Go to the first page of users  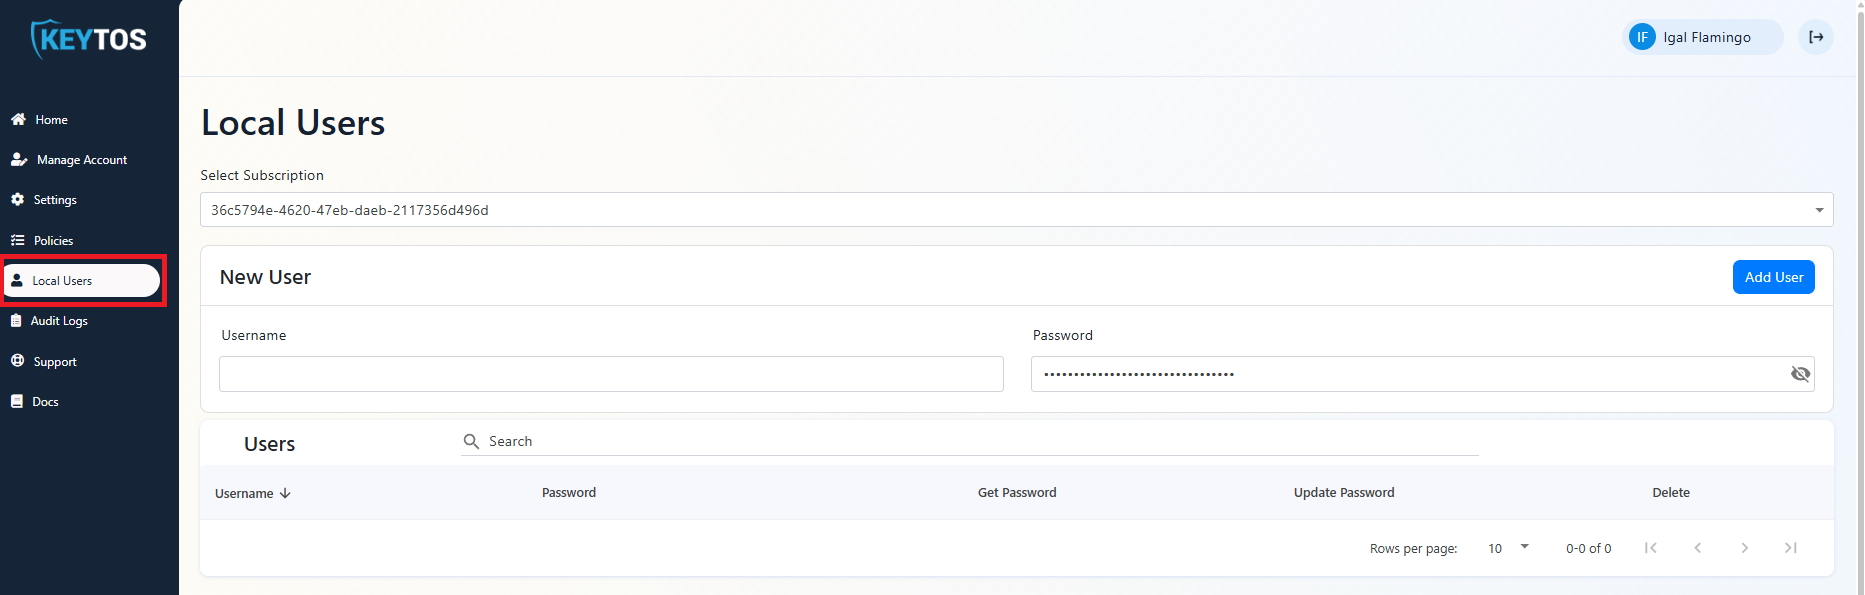click(1651, 548)
